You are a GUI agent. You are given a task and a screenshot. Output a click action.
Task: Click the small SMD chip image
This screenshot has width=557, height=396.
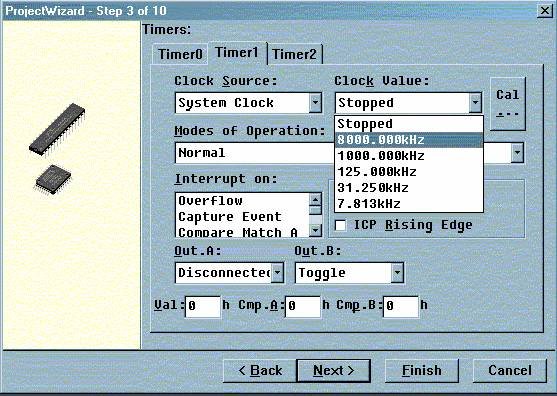point(53,179)
